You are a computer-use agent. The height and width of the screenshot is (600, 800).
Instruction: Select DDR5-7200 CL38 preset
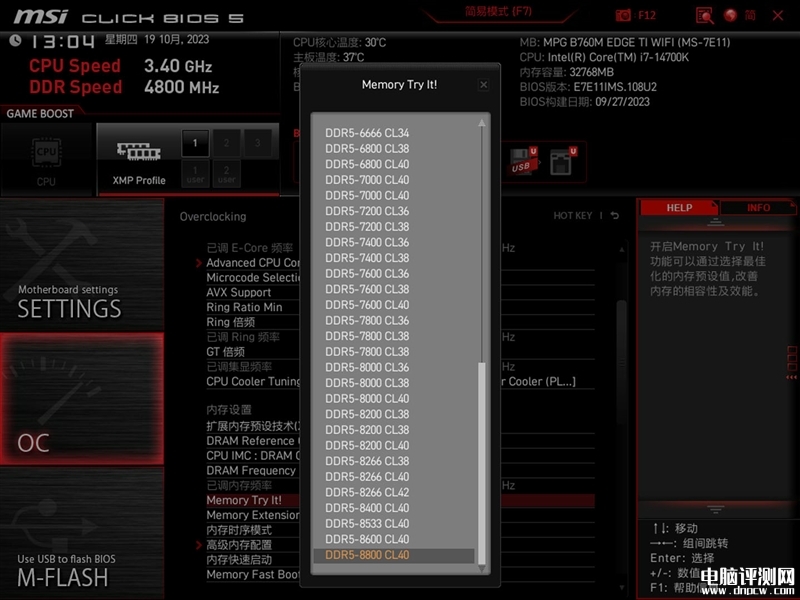pos(367,227)
